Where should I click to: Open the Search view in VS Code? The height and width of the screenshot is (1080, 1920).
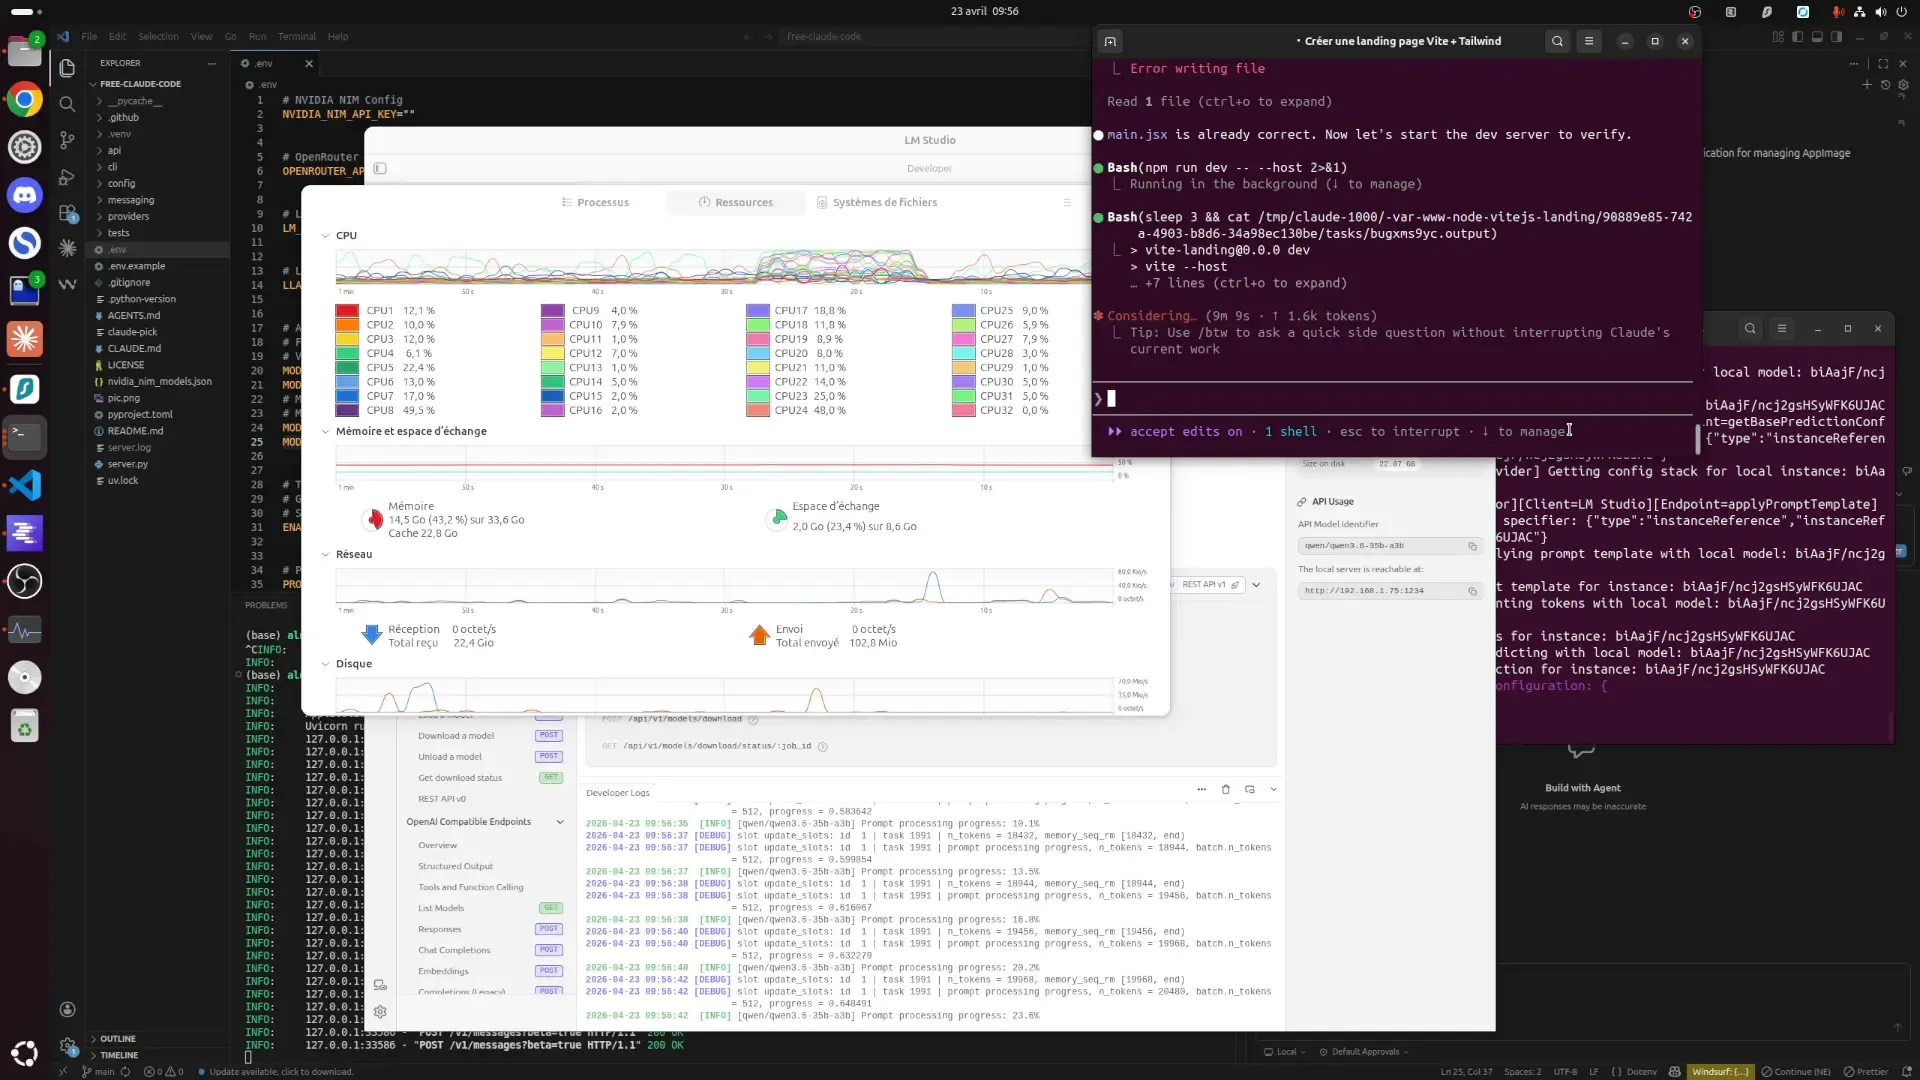coord(67,104)
